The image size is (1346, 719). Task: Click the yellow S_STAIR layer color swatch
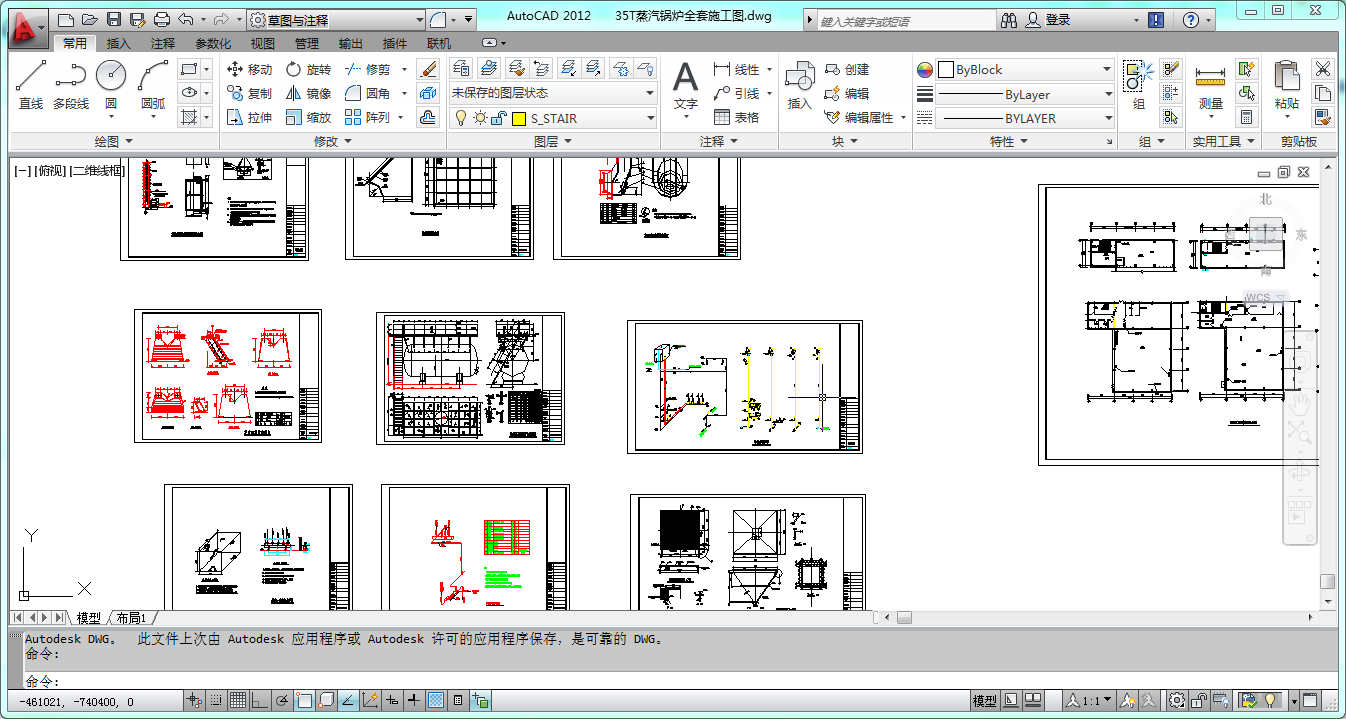click(519, 118)
